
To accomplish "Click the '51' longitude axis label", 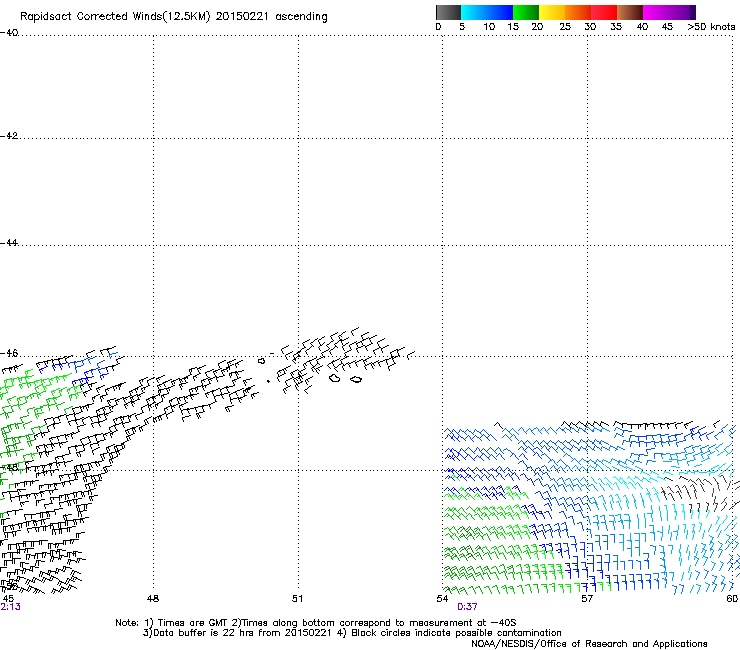I will 297,599.
